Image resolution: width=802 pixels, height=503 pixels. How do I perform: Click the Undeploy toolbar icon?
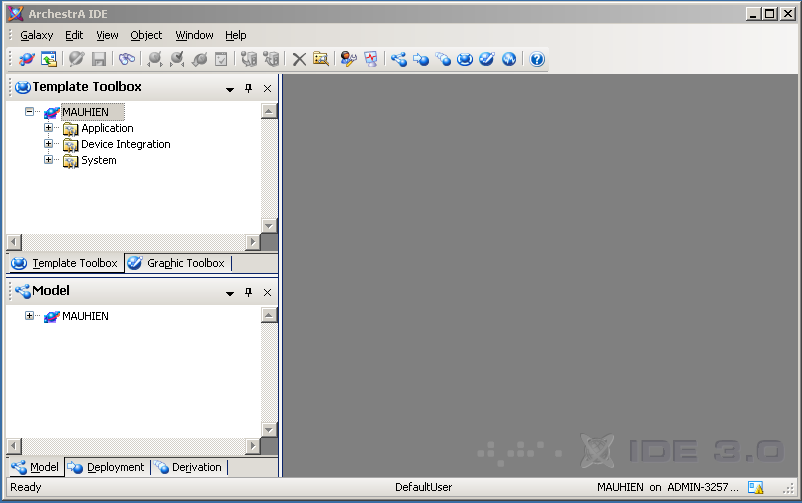point(271,59)
